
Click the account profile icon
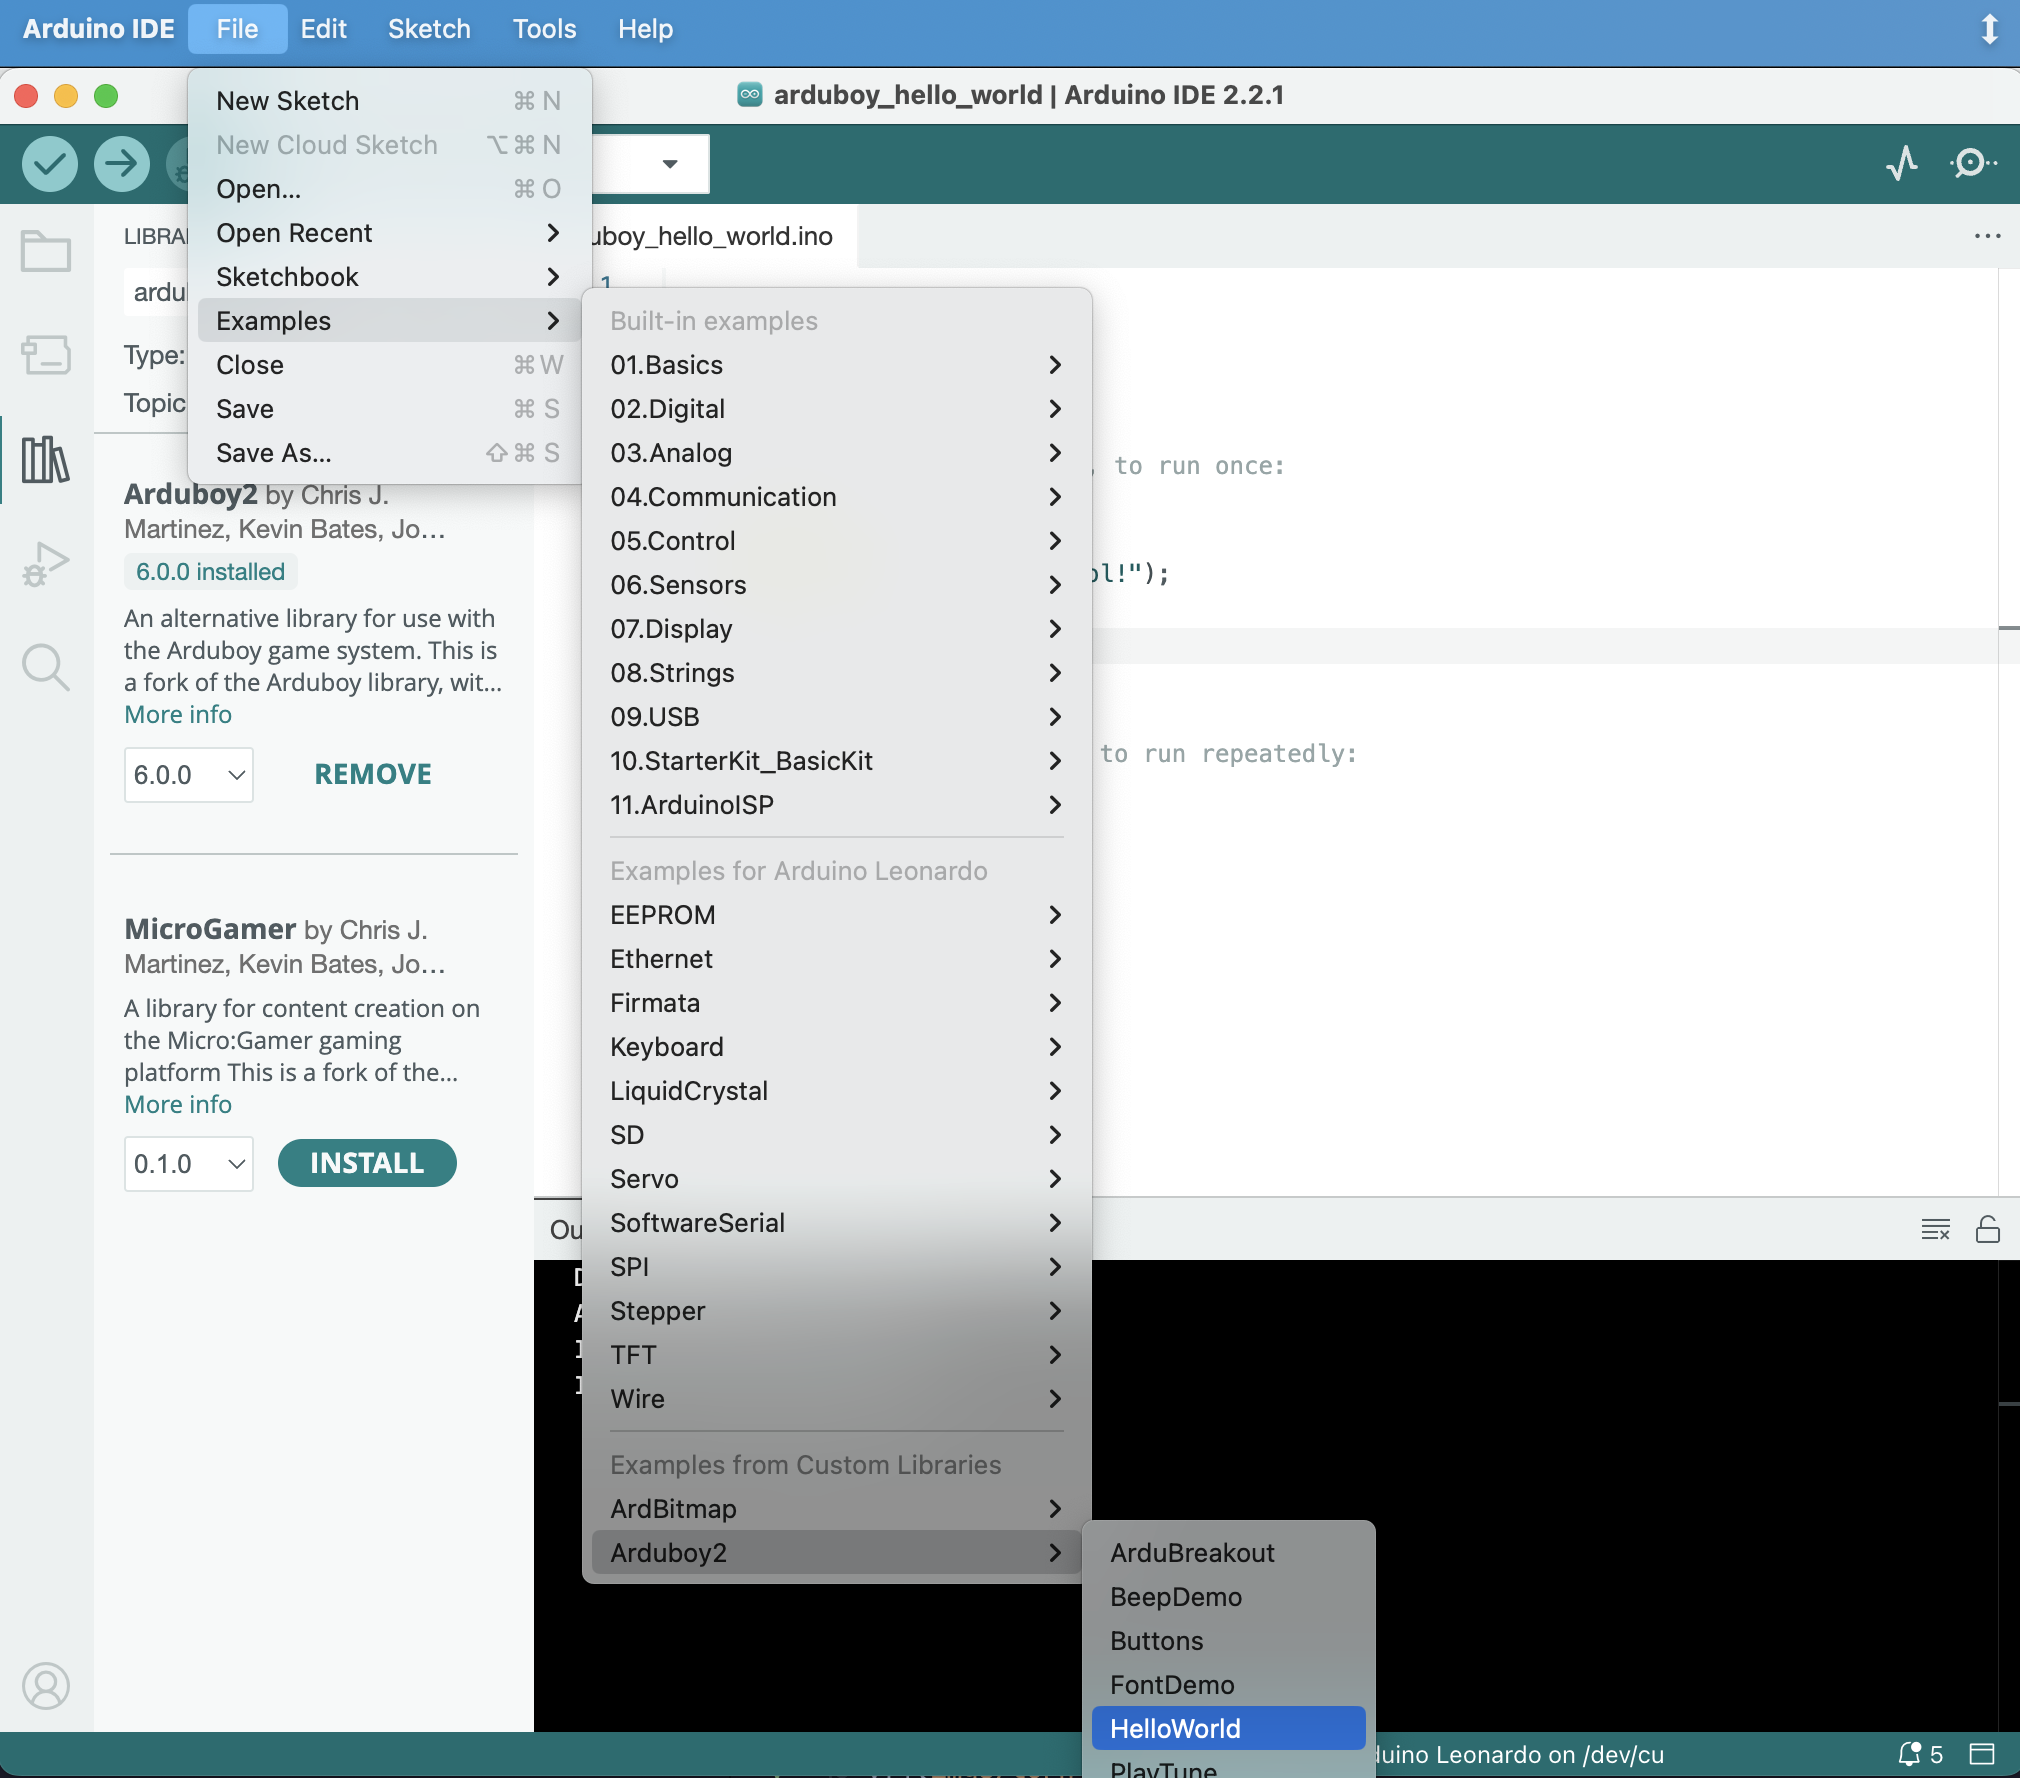[x=46, y=1686]
